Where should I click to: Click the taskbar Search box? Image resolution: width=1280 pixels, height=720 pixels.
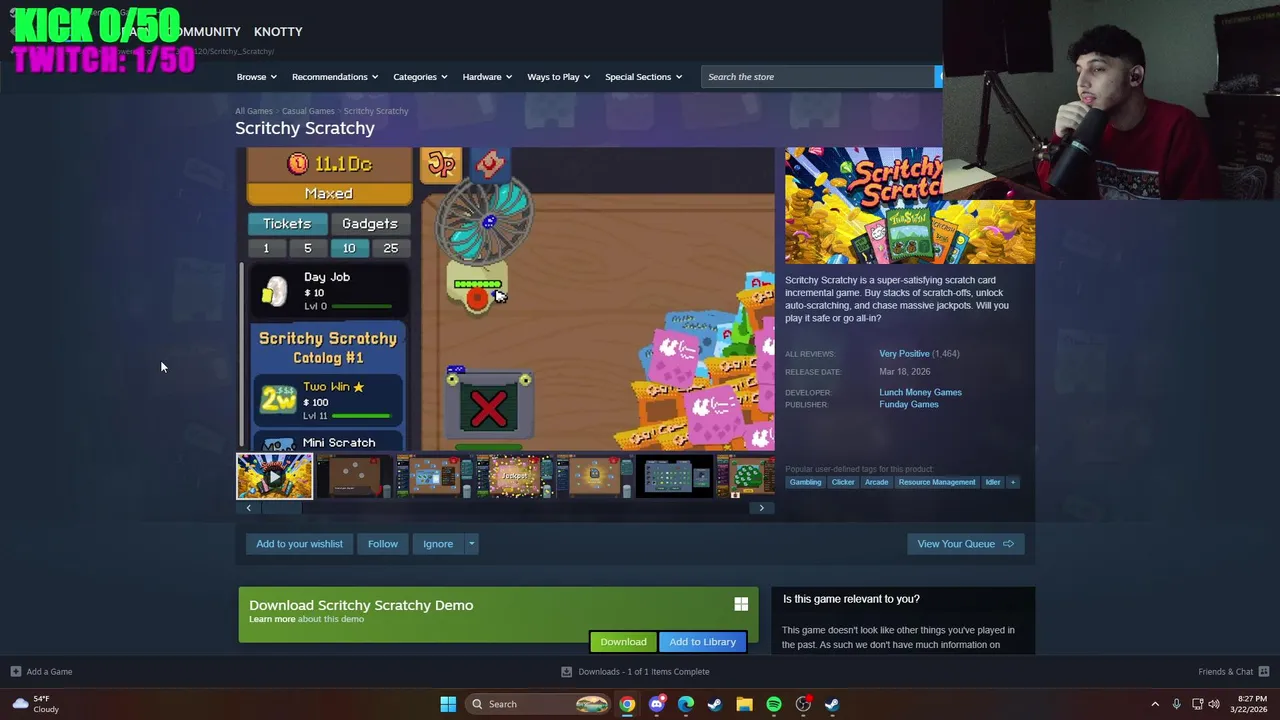[x=538, y=704]
